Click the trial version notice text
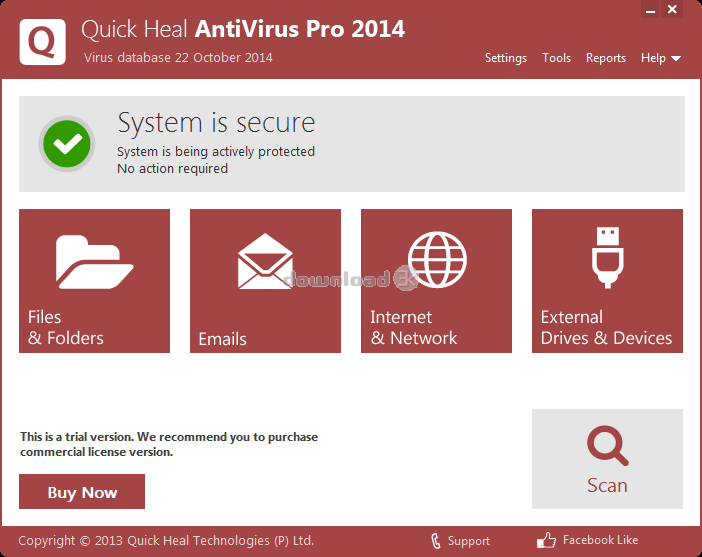702x557 pixels. coord(168,444)
